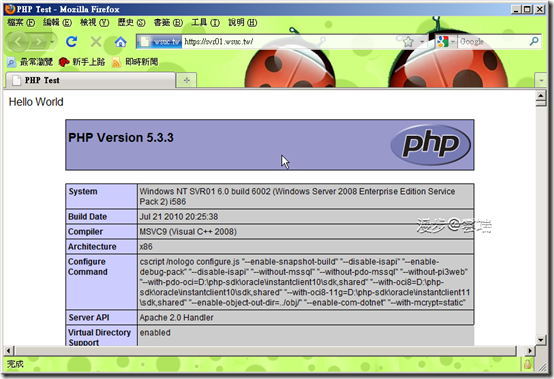Select the PHP Test tab

(x=90, y=80)
